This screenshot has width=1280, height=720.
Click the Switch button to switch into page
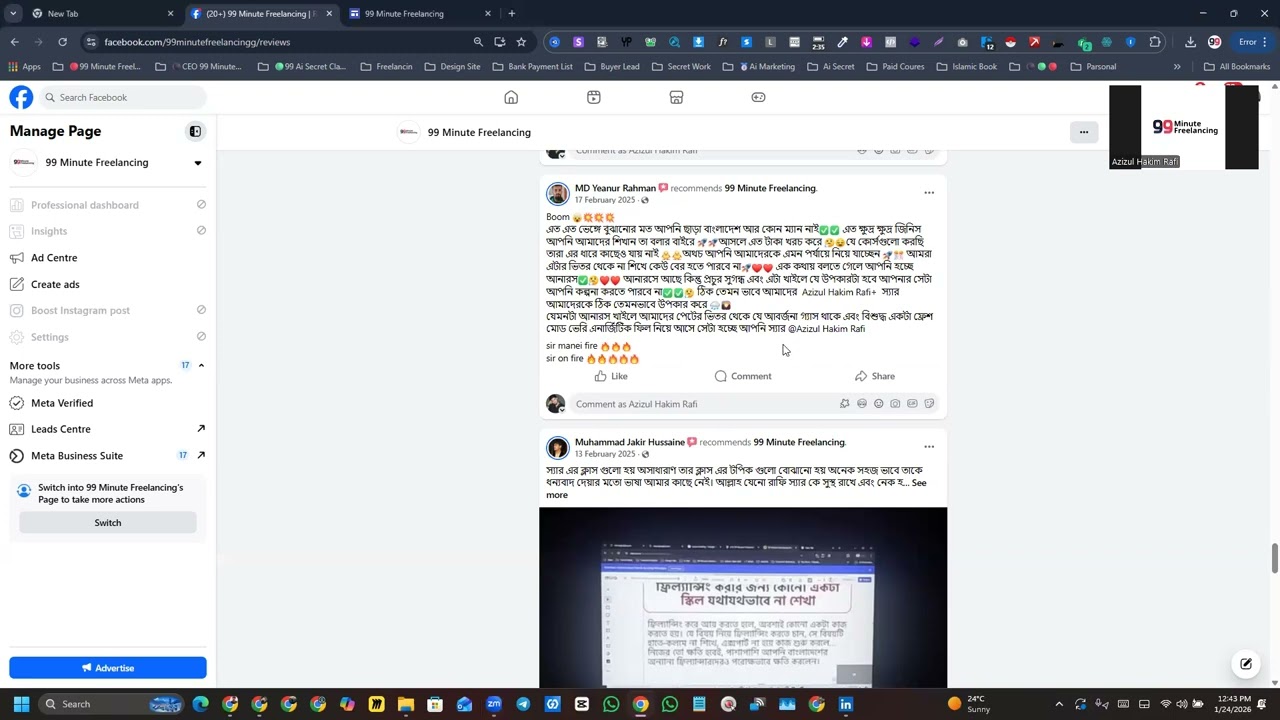(107, 523)
